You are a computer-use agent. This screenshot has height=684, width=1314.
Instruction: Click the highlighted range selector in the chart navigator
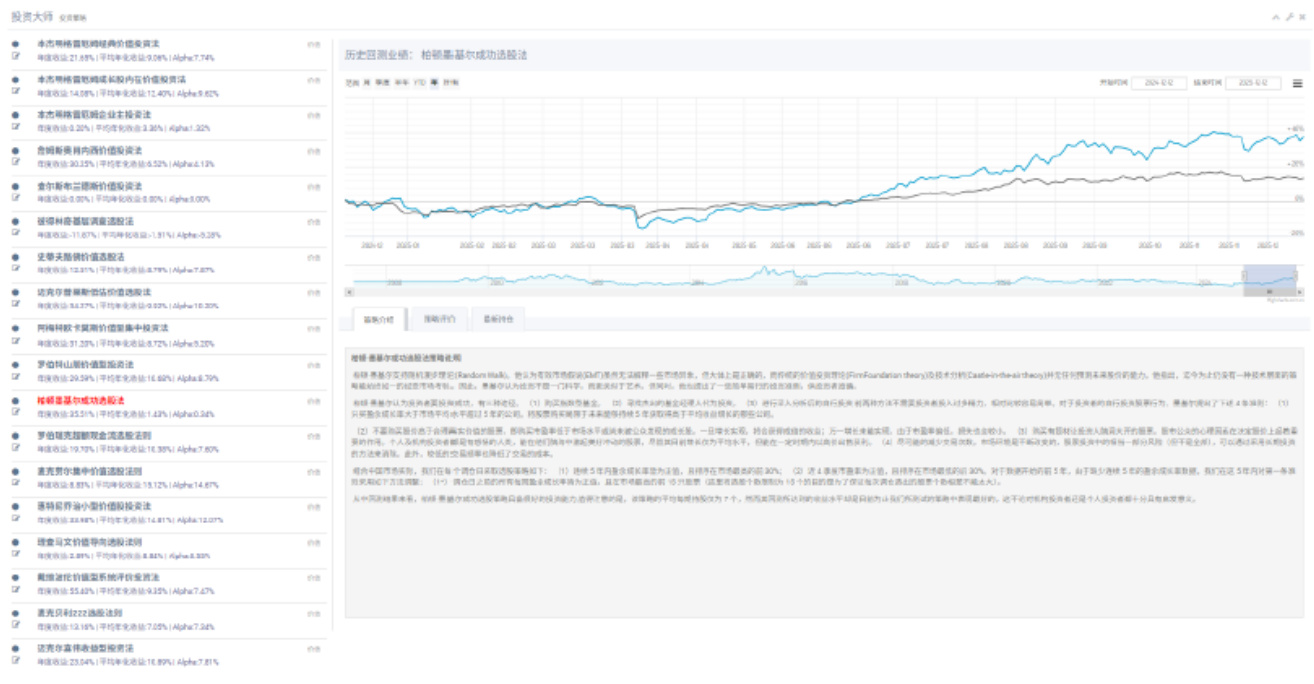pos(1269,279)
